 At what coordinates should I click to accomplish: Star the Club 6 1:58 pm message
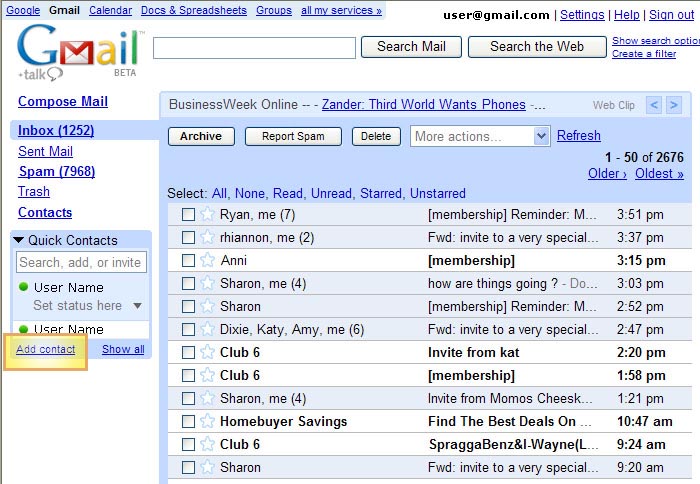pos(207,375)
